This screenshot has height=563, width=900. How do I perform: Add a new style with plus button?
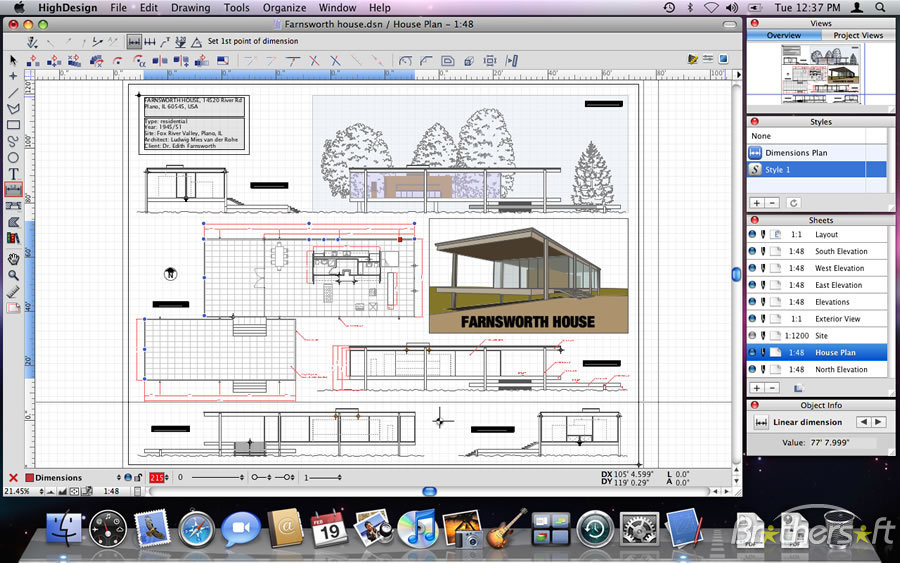pyautogui.click(x=757, y=203)
